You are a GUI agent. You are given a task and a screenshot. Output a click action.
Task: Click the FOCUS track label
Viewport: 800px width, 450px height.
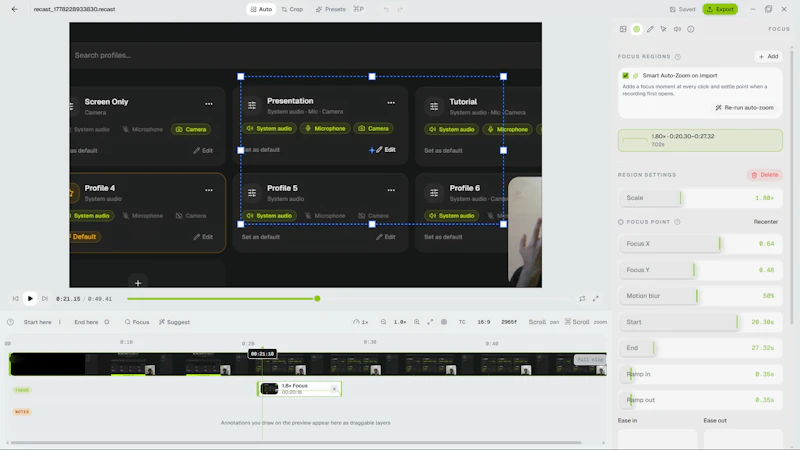(22, 390)
